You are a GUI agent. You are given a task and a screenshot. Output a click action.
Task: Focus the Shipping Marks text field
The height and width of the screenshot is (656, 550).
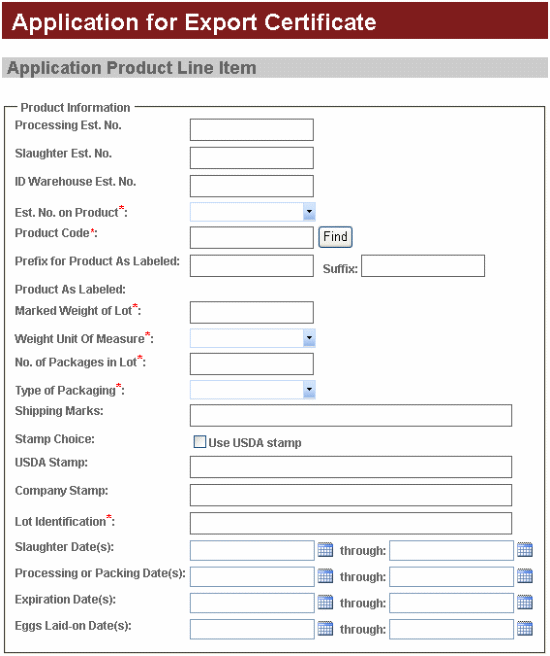[350, 415]
